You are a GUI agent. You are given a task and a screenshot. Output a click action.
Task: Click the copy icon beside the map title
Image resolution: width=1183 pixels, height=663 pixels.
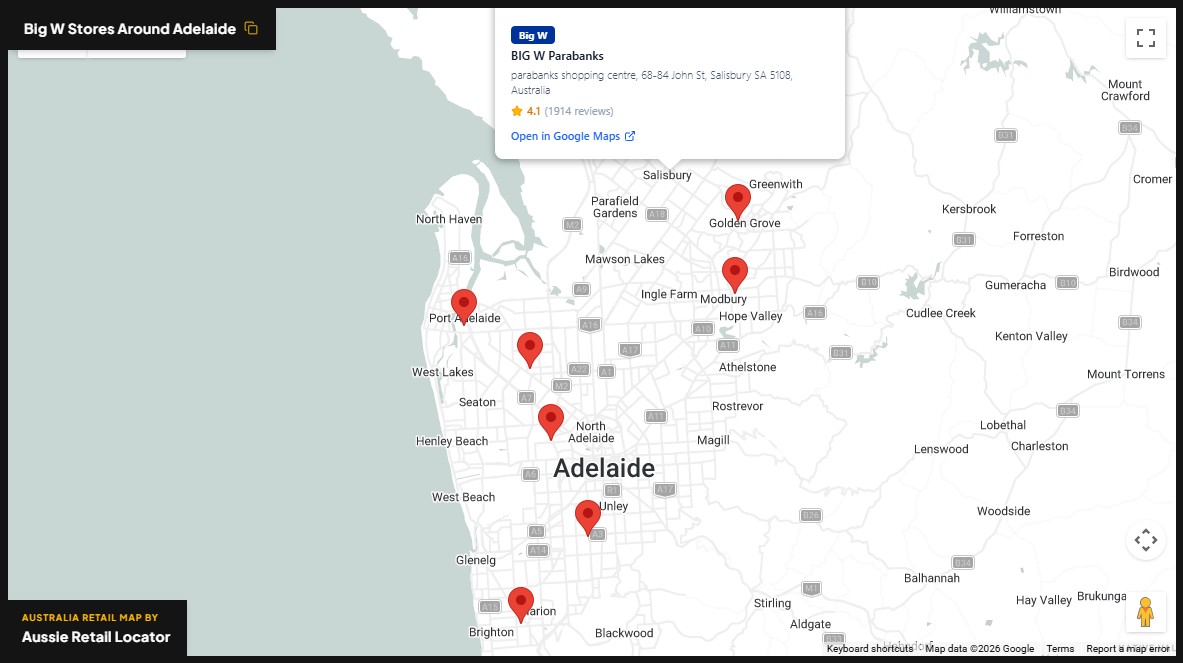[251, 29]
